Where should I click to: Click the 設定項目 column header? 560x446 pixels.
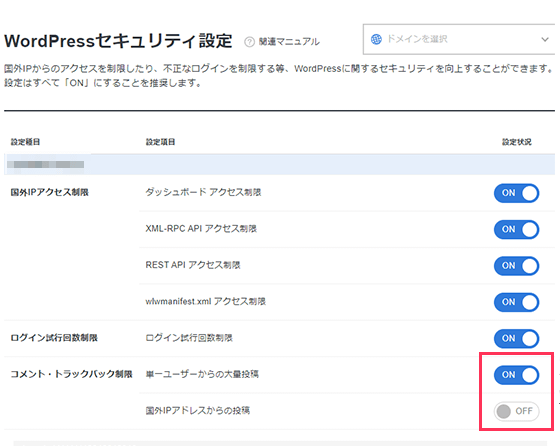coord(160,142)
